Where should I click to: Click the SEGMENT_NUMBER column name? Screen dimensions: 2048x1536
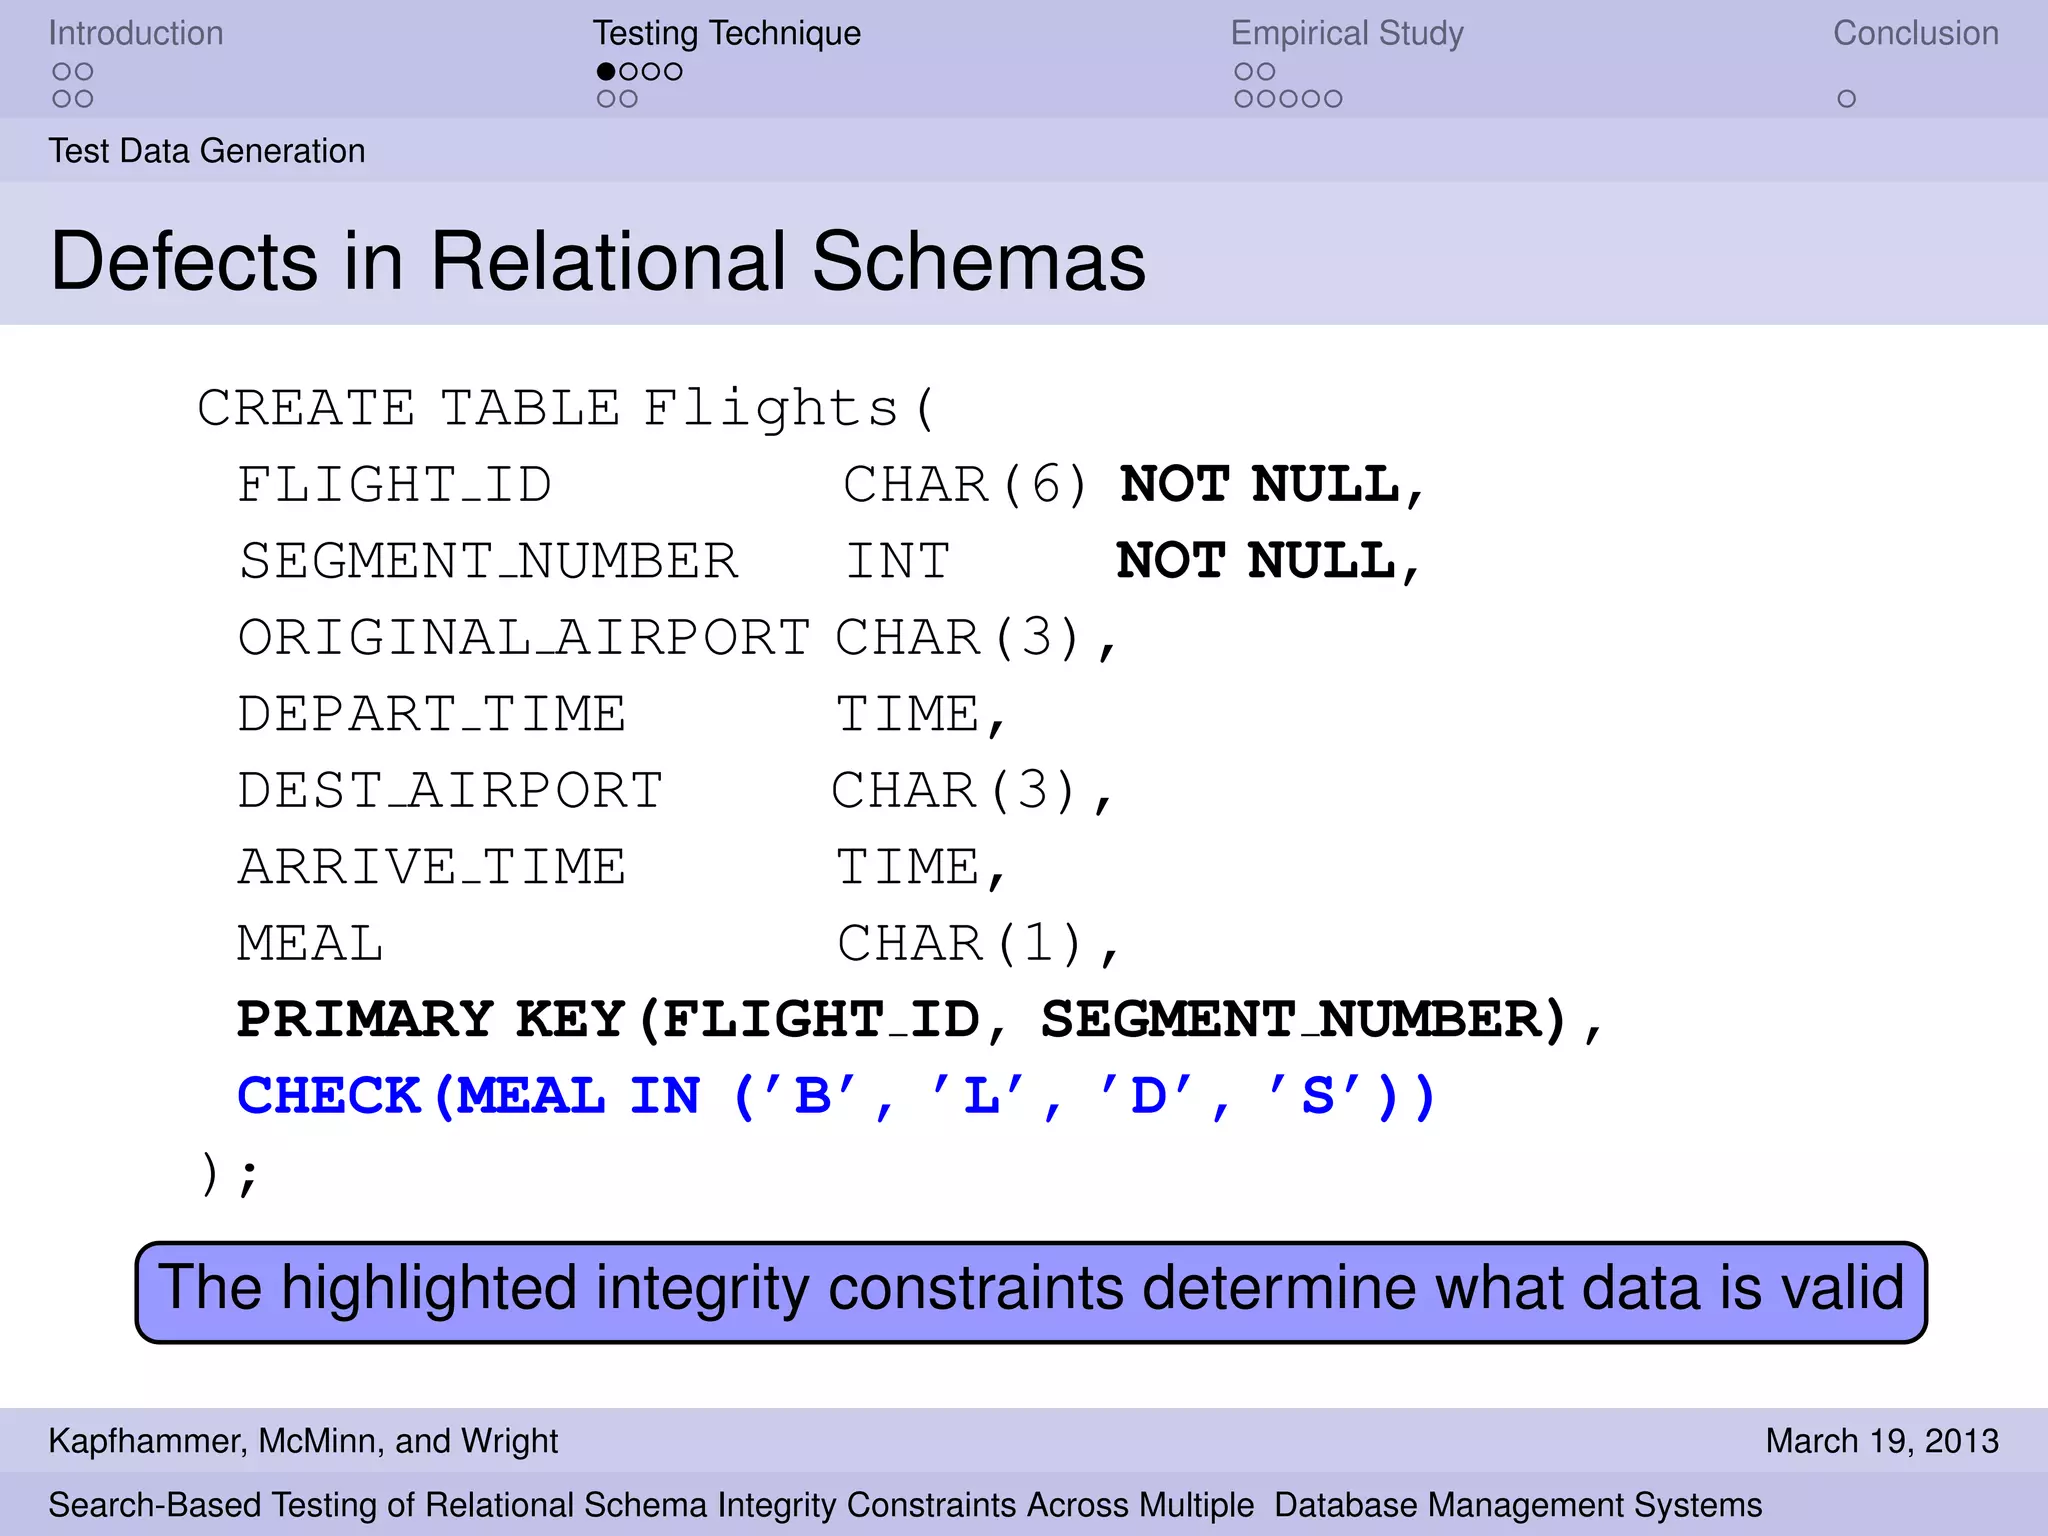click(x=489, y=561)
